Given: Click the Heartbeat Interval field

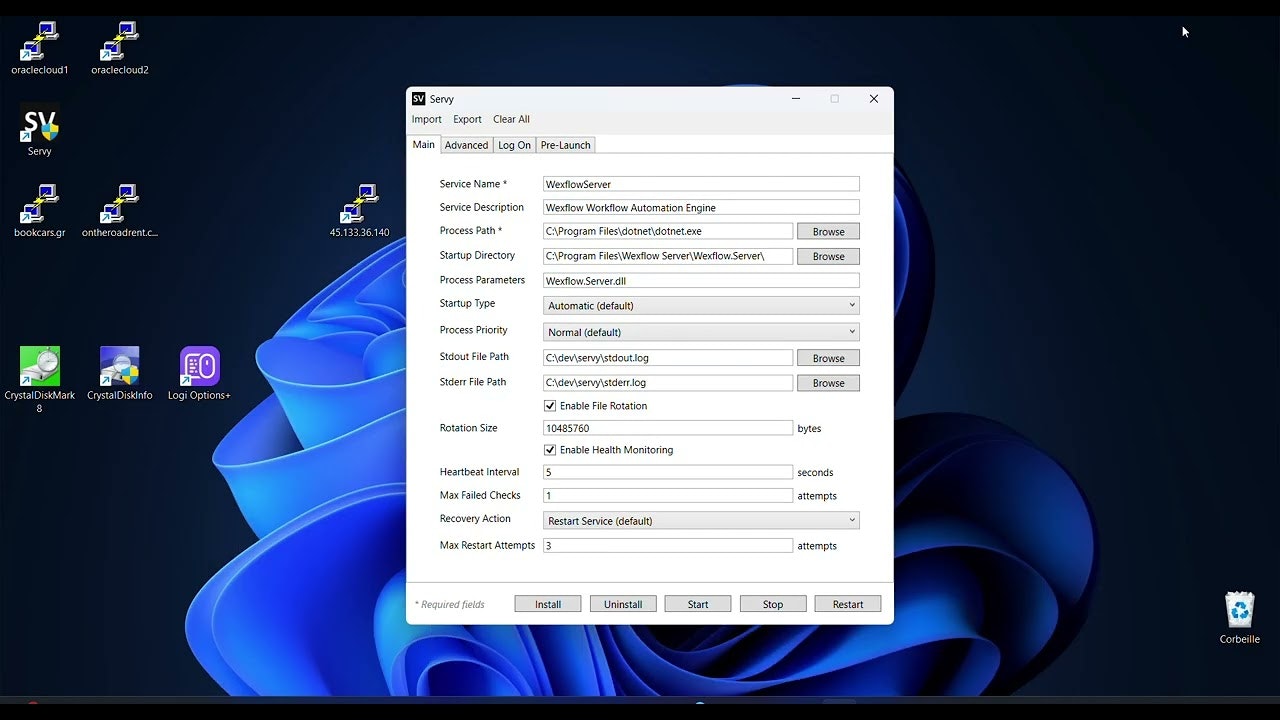Looking at the screenshot, I should pos(668,472).
